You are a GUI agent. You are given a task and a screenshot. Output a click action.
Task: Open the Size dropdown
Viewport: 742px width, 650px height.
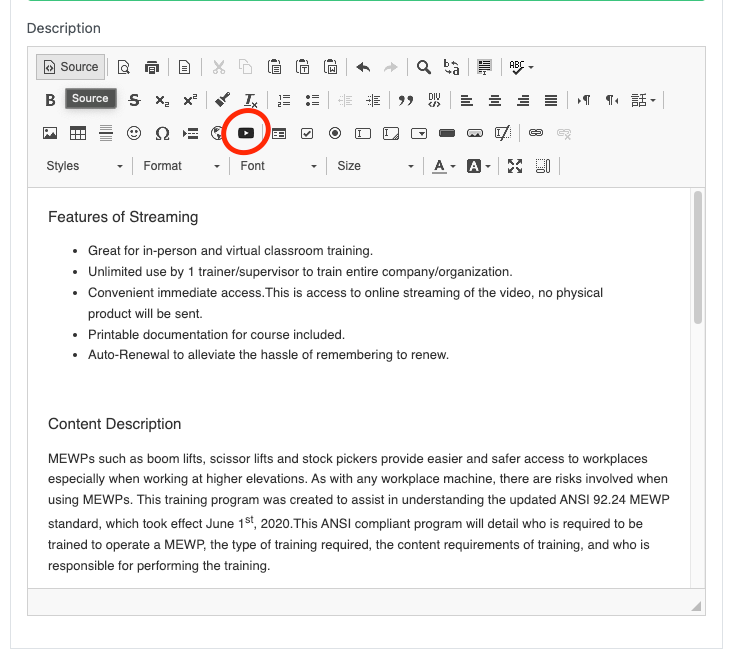(375, 166)
